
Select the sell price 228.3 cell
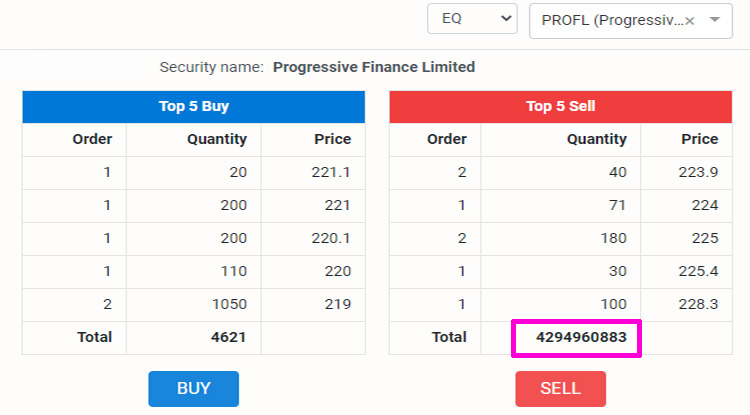click(699, 304)
